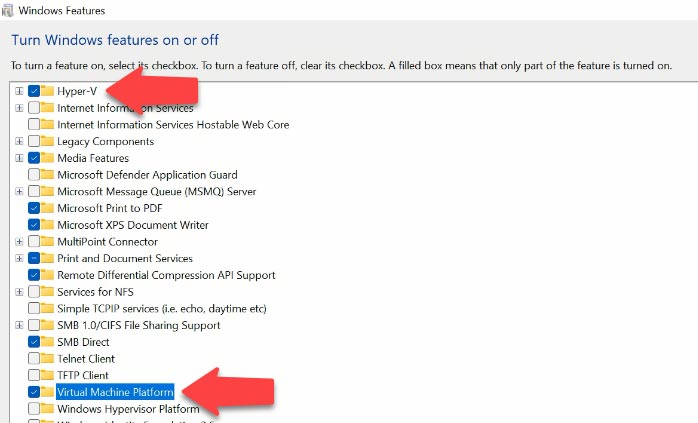Image resolution: width=698 pixels, height=423 pixels.
Task: Tick the Telnet Client checkbox
Action: click(34, 358)
